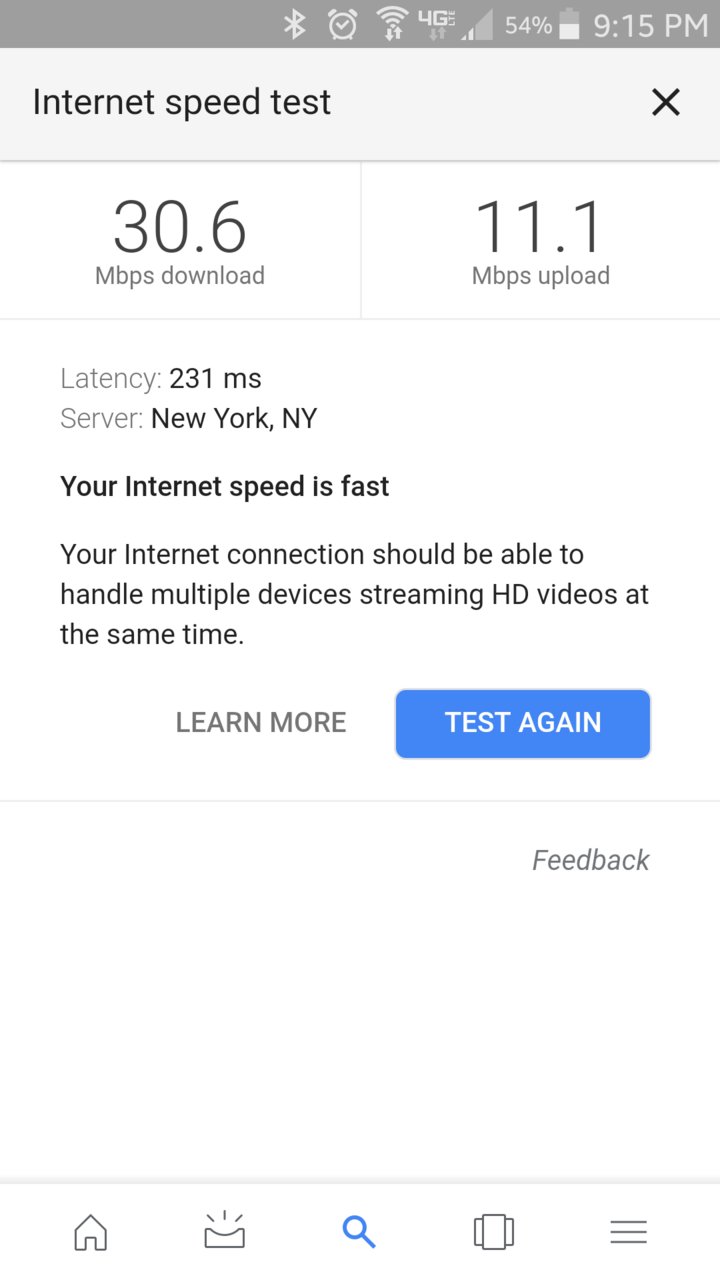Tap the 4G LTE network indicator
Image resolution: width=720 pixels, height=1280 pixels.
[436, 24]
